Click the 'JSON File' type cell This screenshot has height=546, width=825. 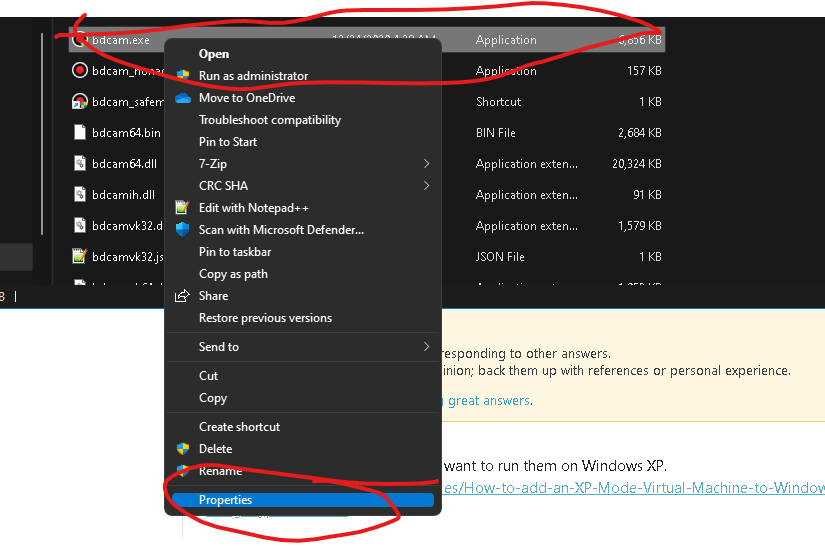[x=500, y=257]
